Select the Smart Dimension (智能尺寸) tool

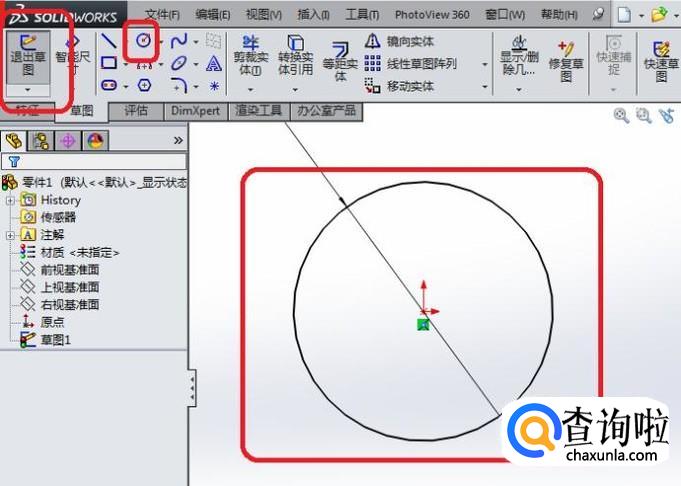[x=73, y=56]
